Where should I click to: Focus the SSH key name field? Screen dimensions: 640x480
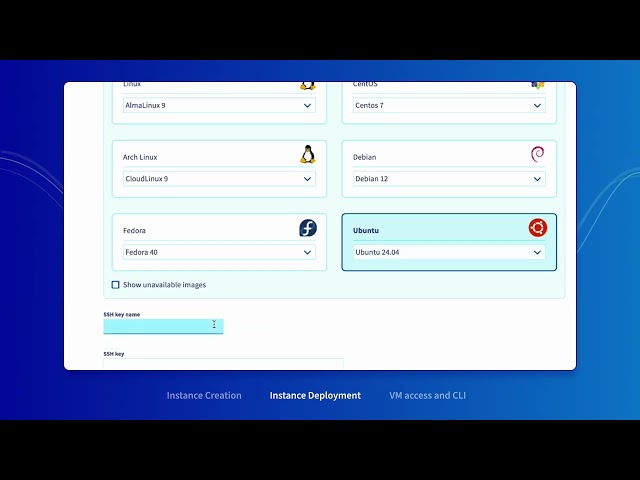click(x=163, y=326)
